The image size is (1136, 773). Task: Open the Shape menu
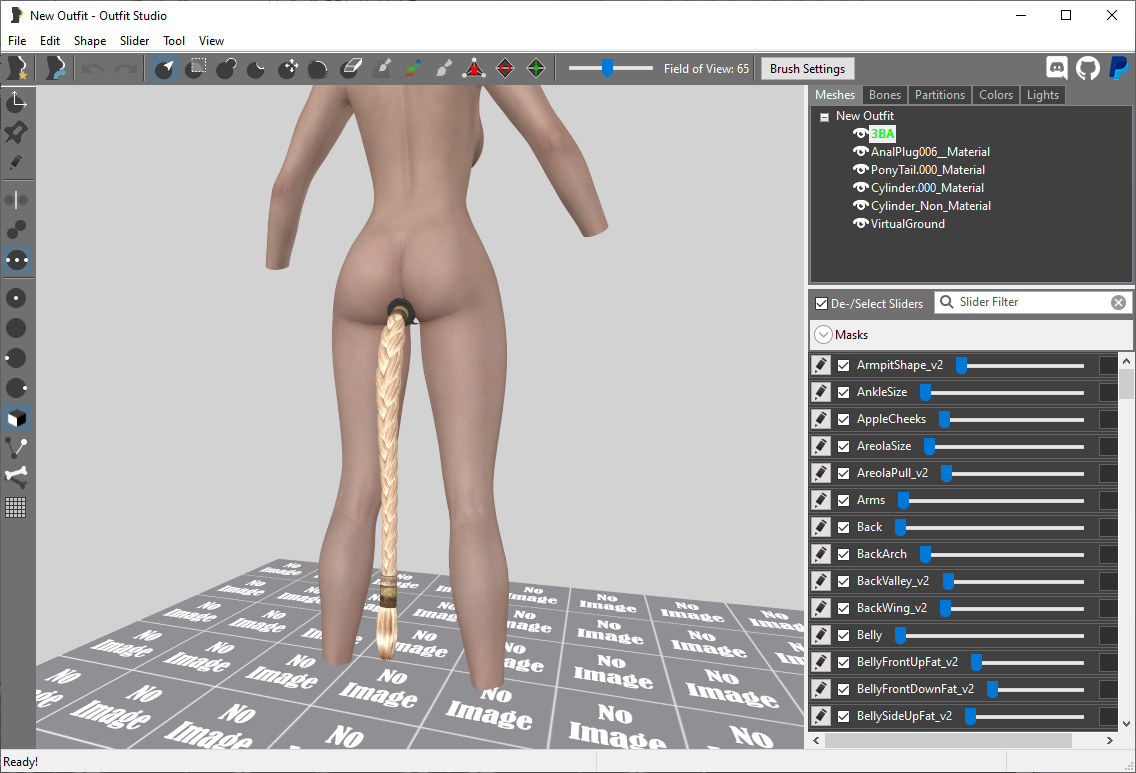pyautogui.click(x=90, y=41)
